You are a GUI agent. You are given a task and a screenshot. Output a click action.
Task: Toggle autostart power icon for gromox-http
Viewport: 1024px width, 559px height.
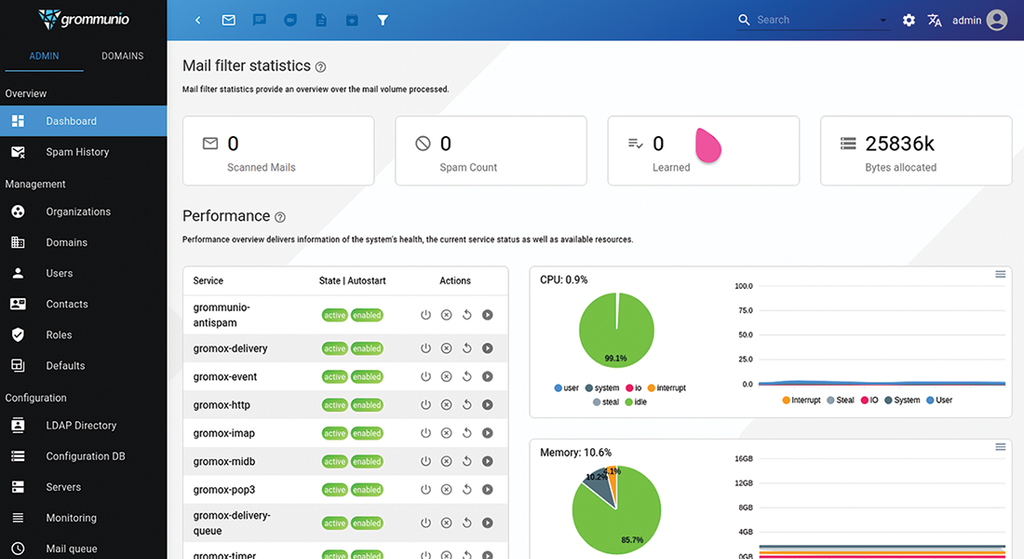[426, 405]
